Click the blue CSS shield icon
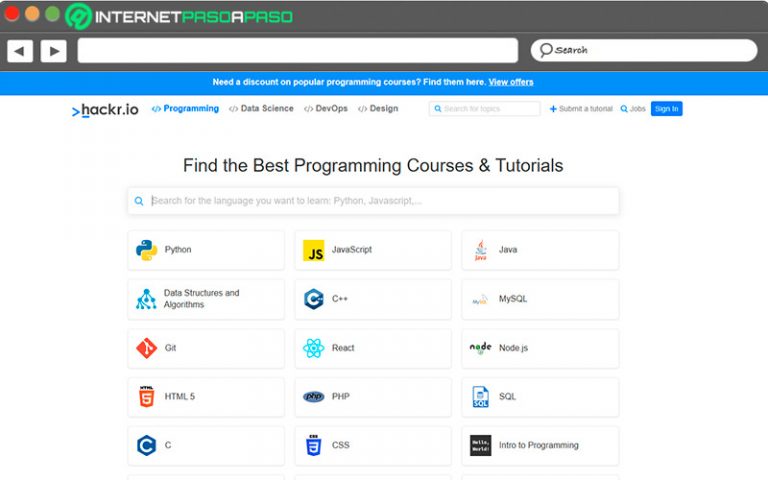The image size is (768, 480). click(x=313, y=445)
